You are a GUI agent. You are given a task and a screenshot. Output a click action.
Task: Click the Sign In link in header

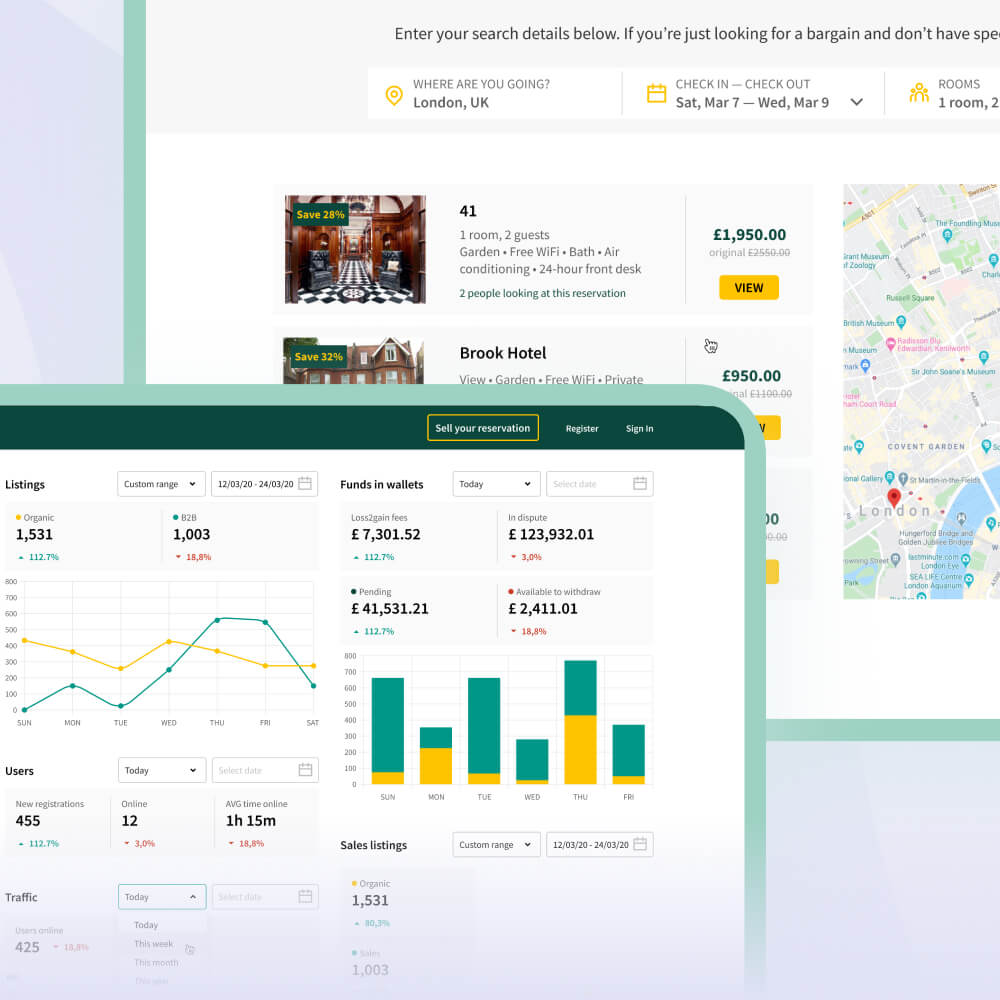(639, 429)
